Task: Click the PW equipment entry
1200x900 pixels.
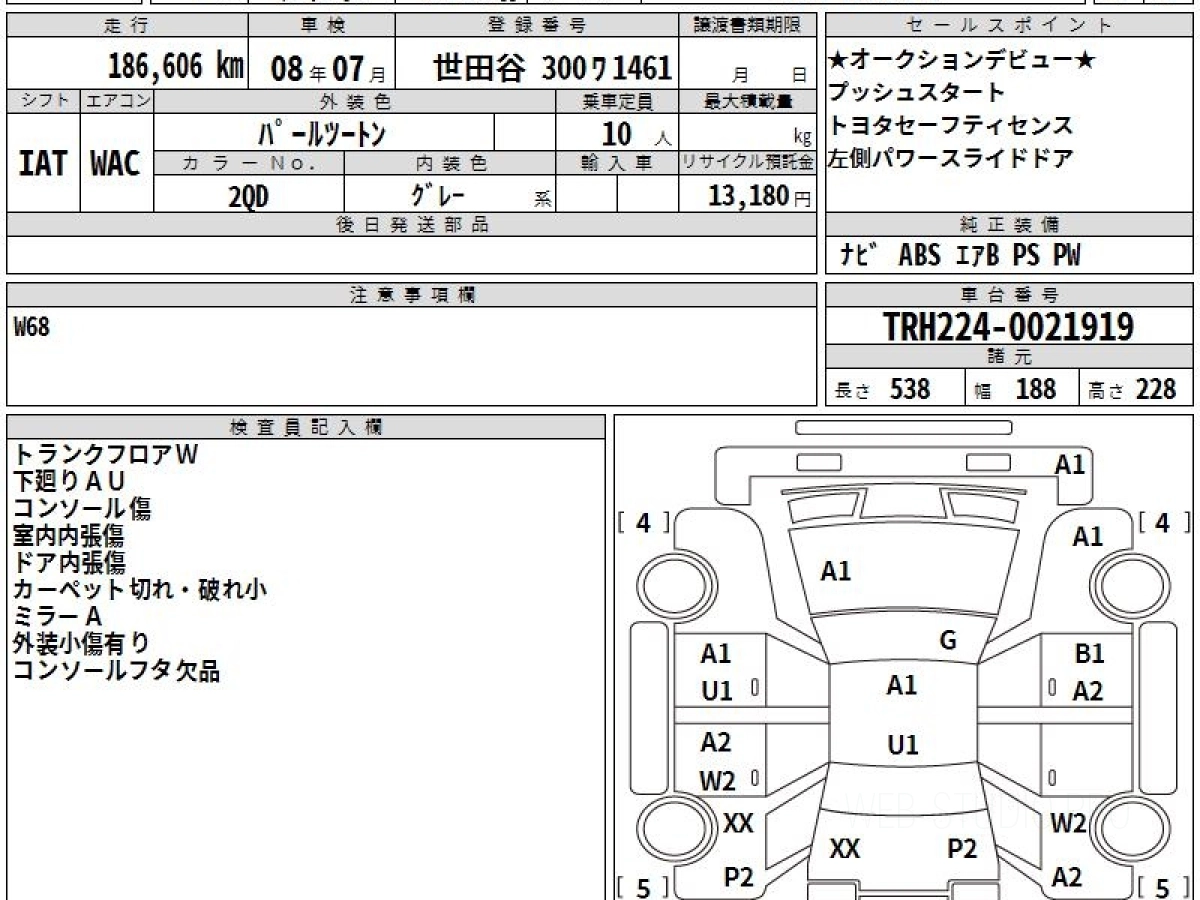Action: tap(1067, 256)
